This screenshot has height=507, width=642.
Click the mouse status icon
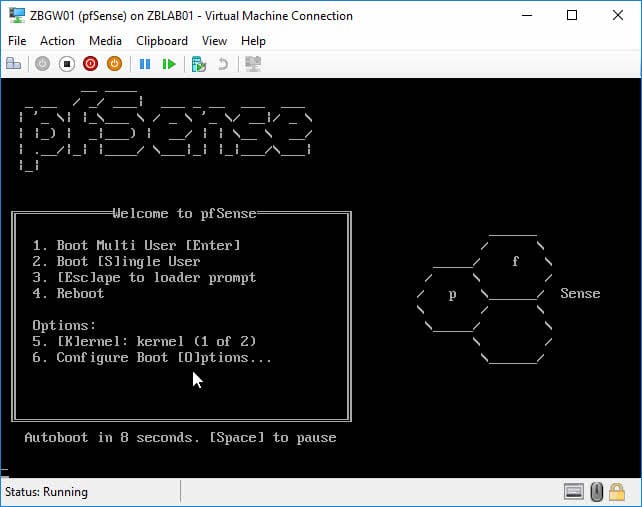click(x=597, y=492)
